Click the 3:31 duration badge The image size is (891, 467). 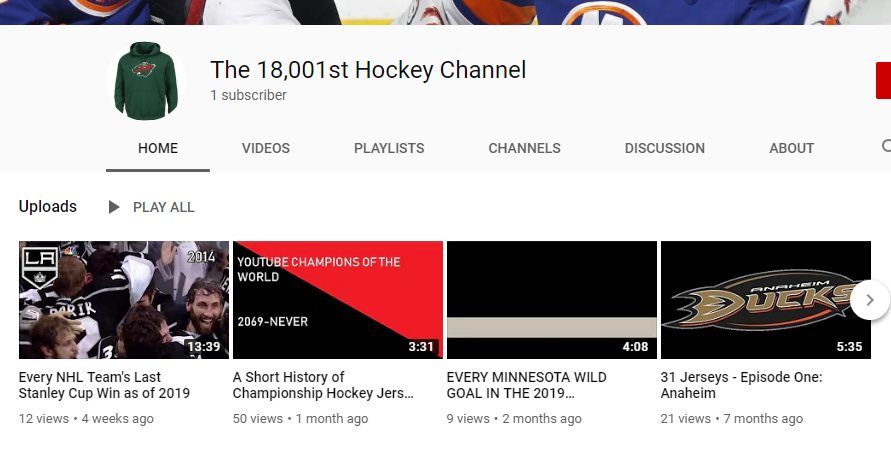click(x=421, y=347)
